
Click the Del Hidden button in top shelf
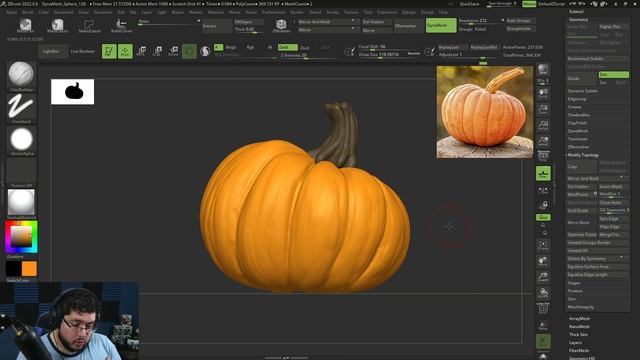coord(376,22)
